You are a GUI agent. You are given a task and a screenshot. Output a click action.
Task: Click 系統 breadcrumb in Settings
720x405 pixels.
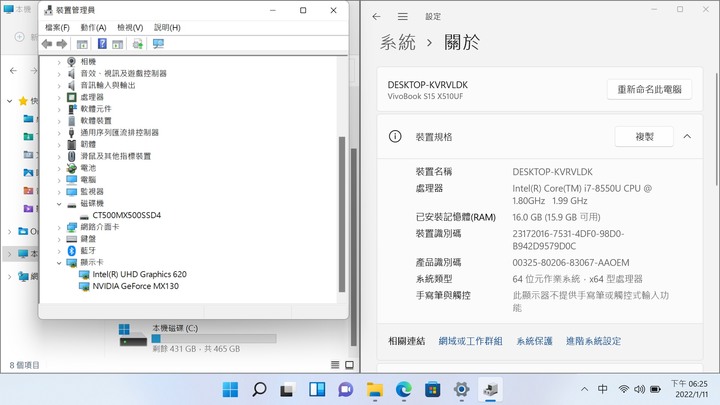click(x=398, y=42)
